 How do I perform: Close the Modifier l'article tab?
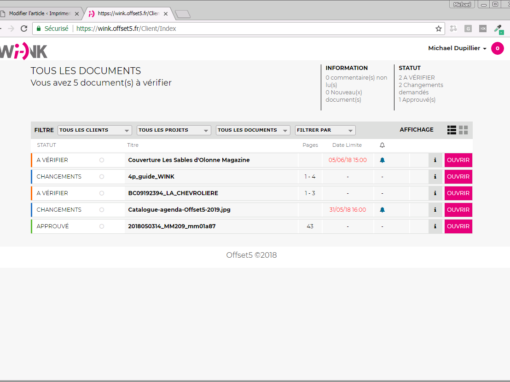click(x=77, y=14)
